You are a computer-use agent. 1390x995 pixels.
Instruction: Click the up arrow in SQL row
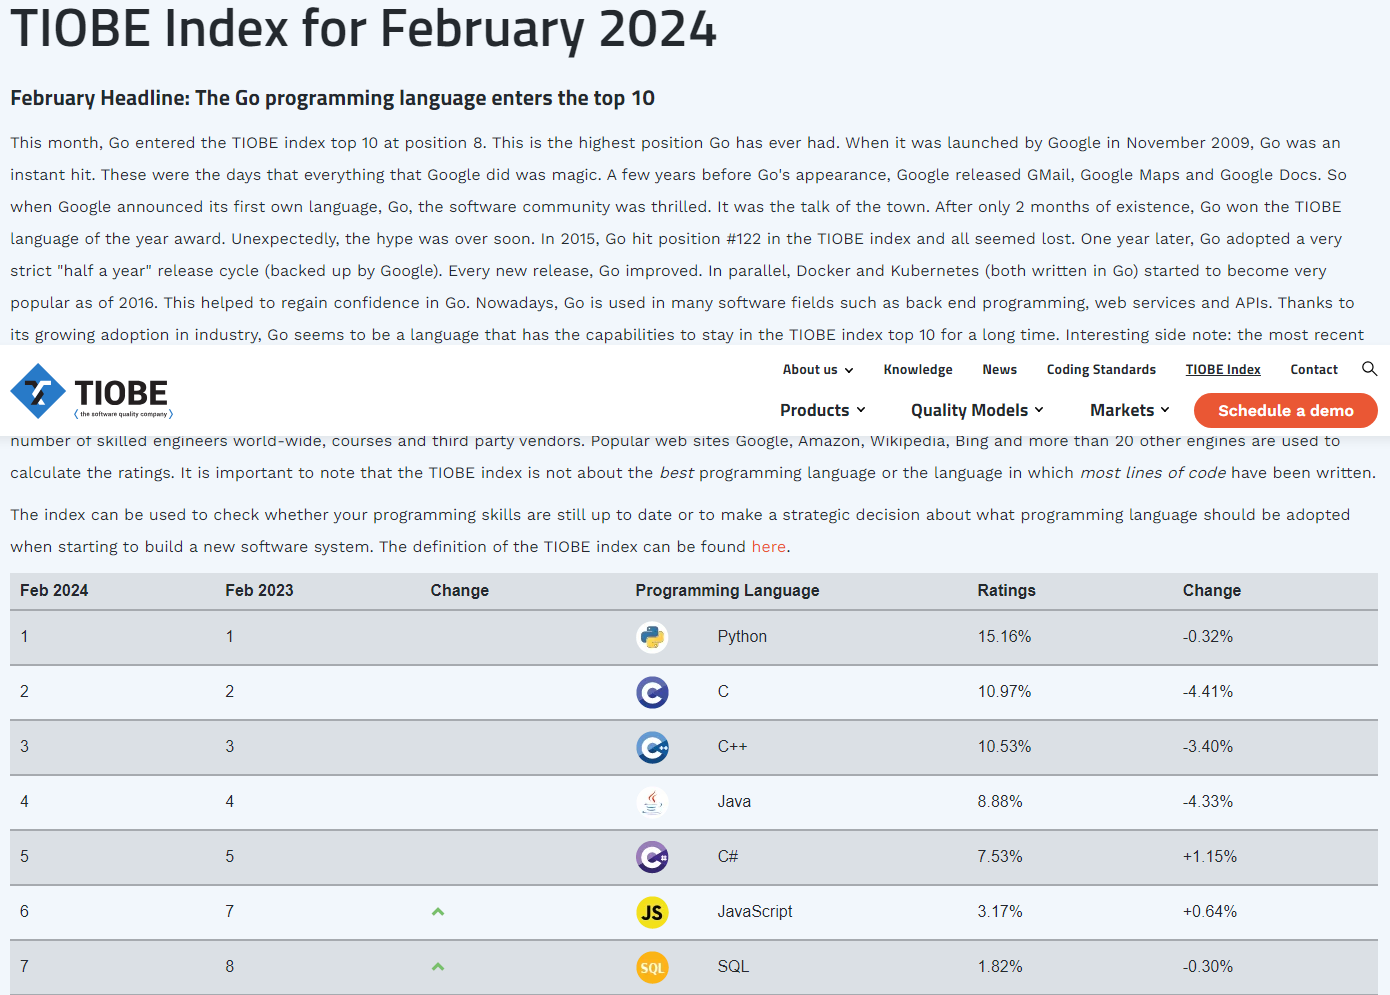pos(438,967)
